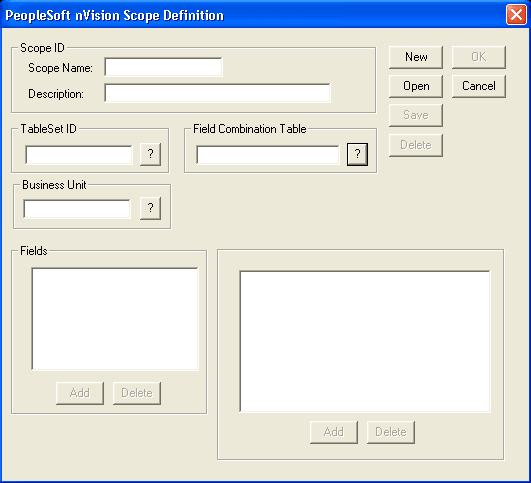Screen dimensions: 531x483
Task: Open Business Unit lookup question-mark button
Action: pos(150,208)
